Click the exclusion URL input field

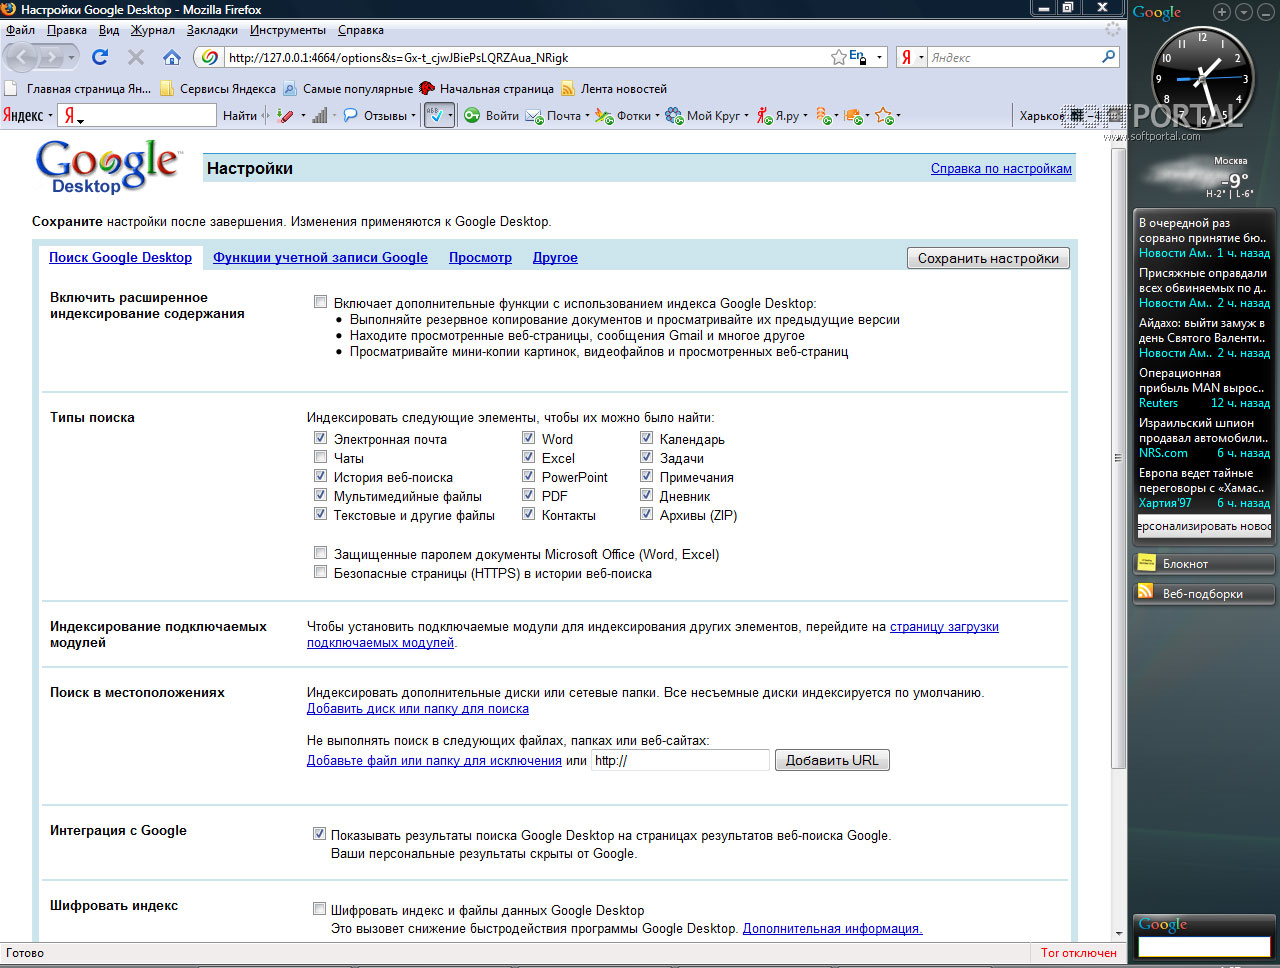[x=681, y=760]
